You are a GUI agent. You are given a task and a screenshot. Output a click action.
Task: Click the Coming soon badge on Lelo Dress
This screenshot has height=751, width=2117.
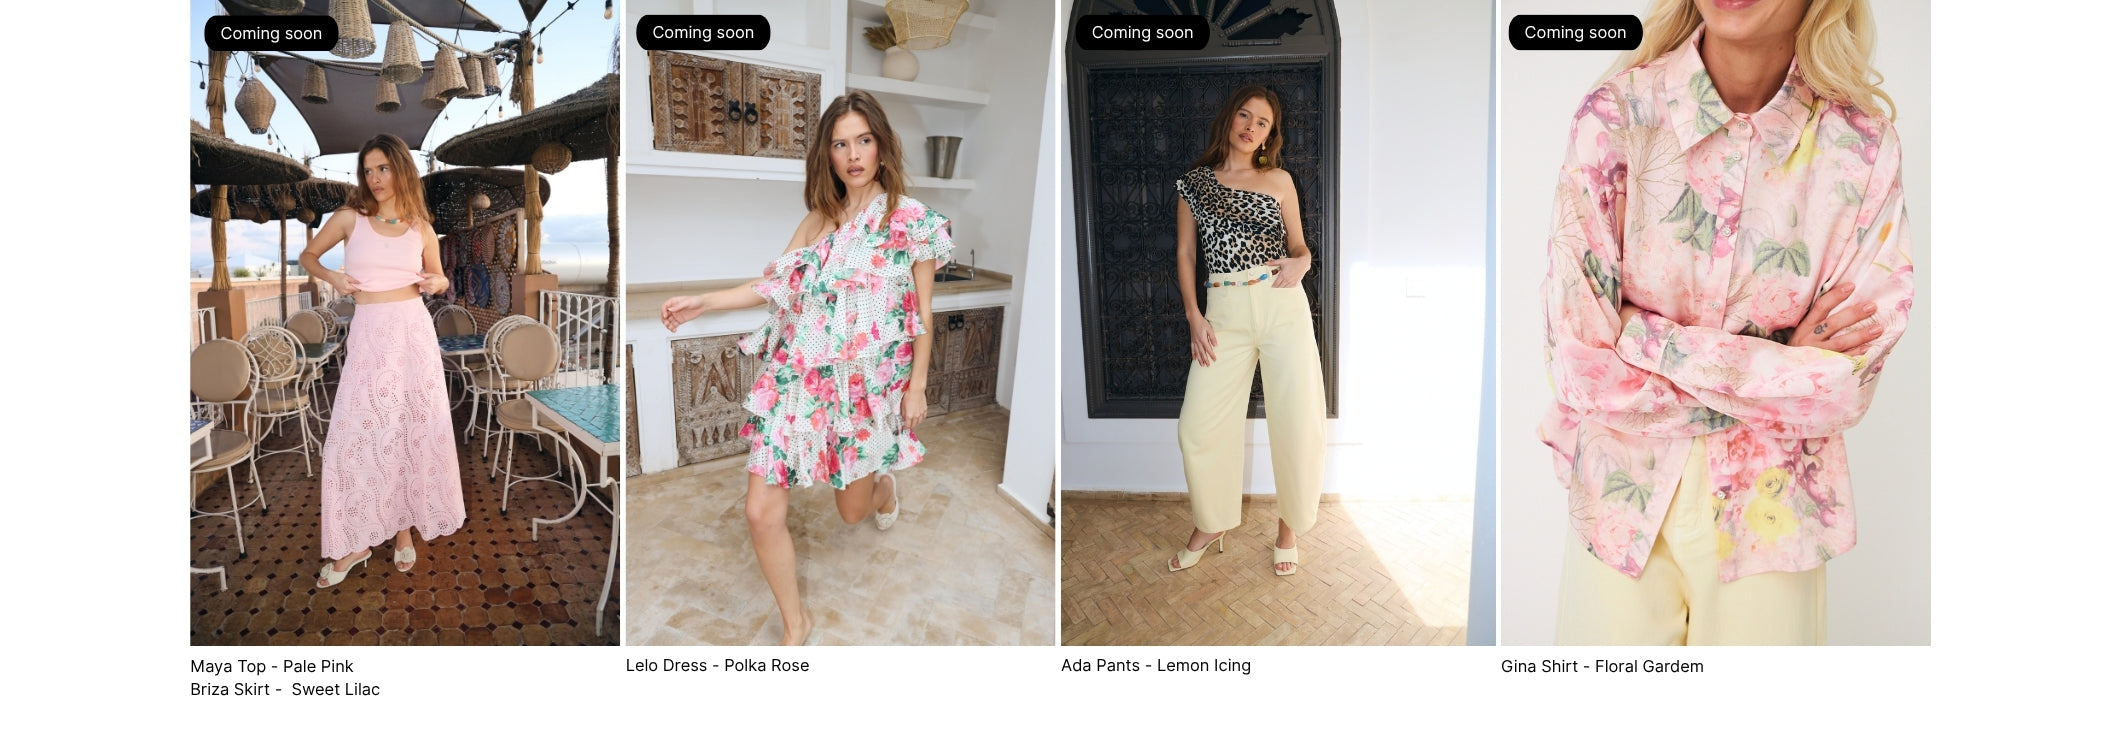(x=703, y=32)
